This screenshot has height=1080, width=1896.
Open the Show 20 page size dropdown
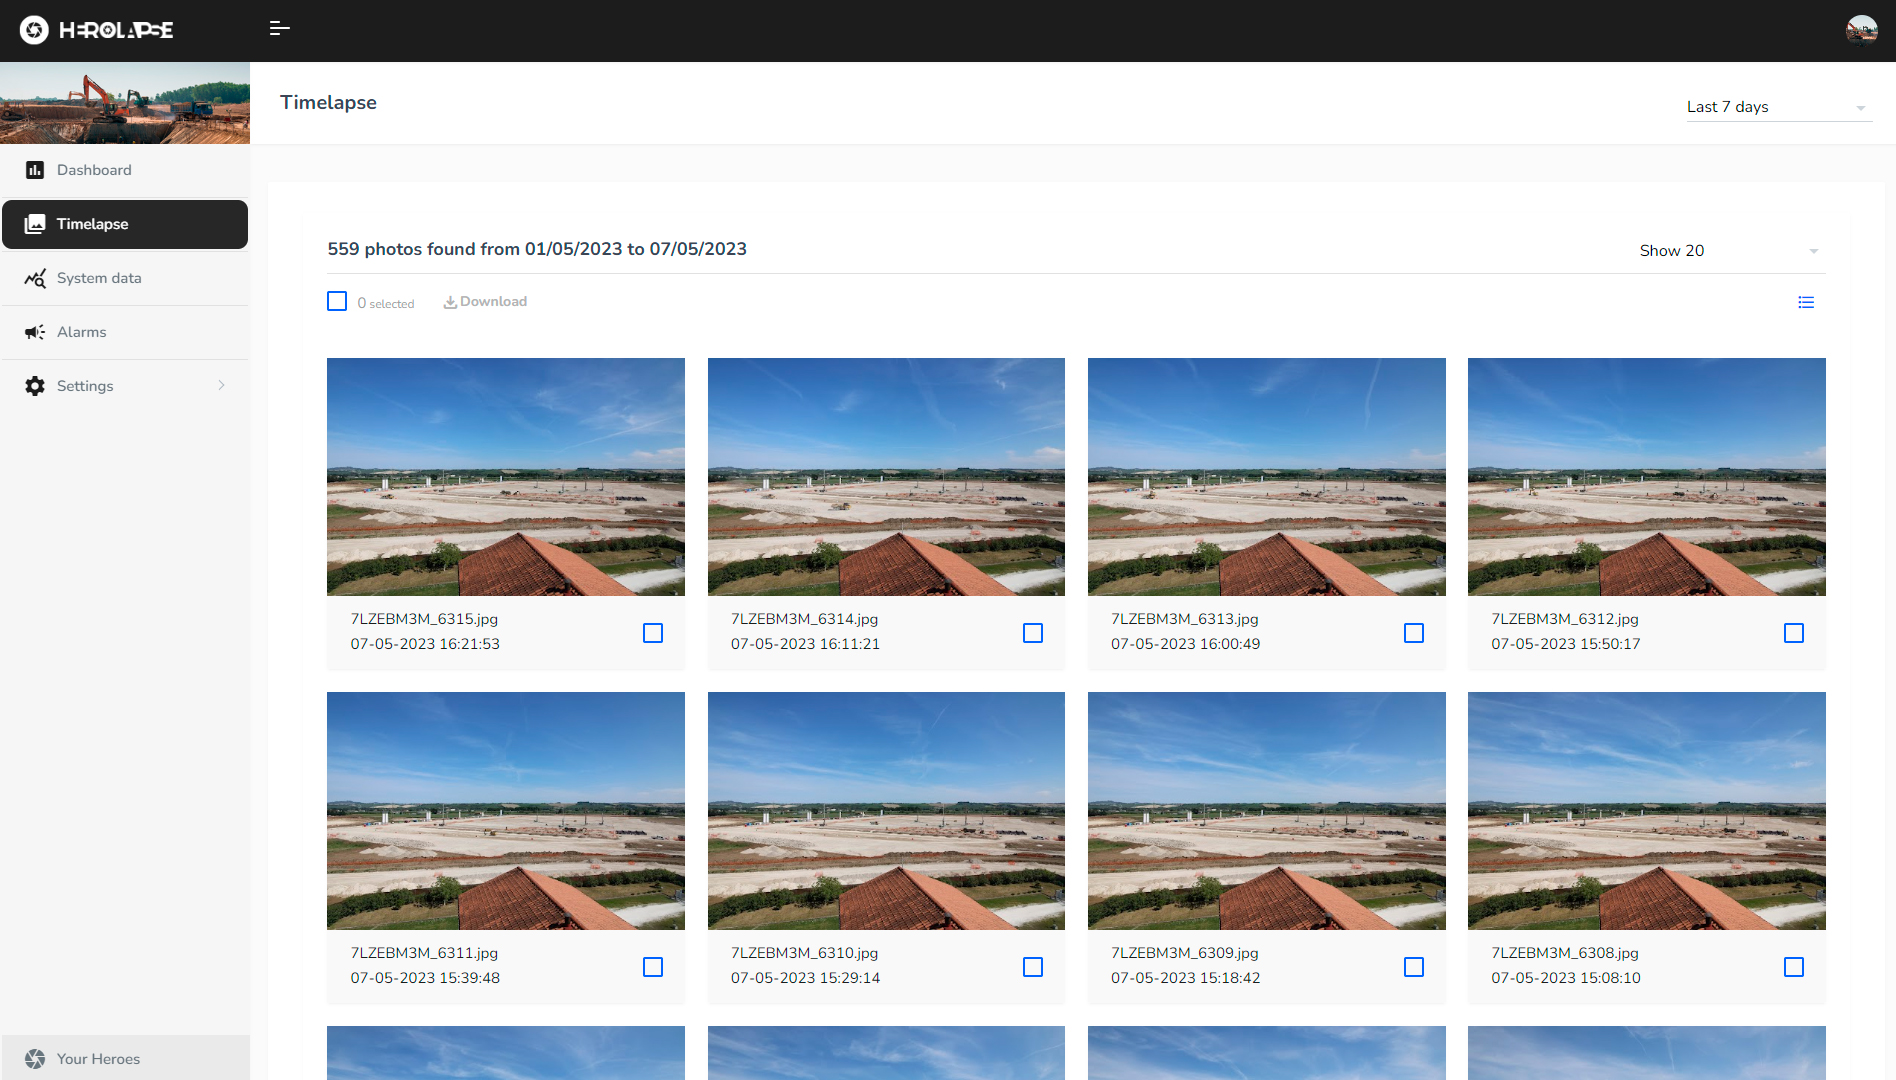1730,251
